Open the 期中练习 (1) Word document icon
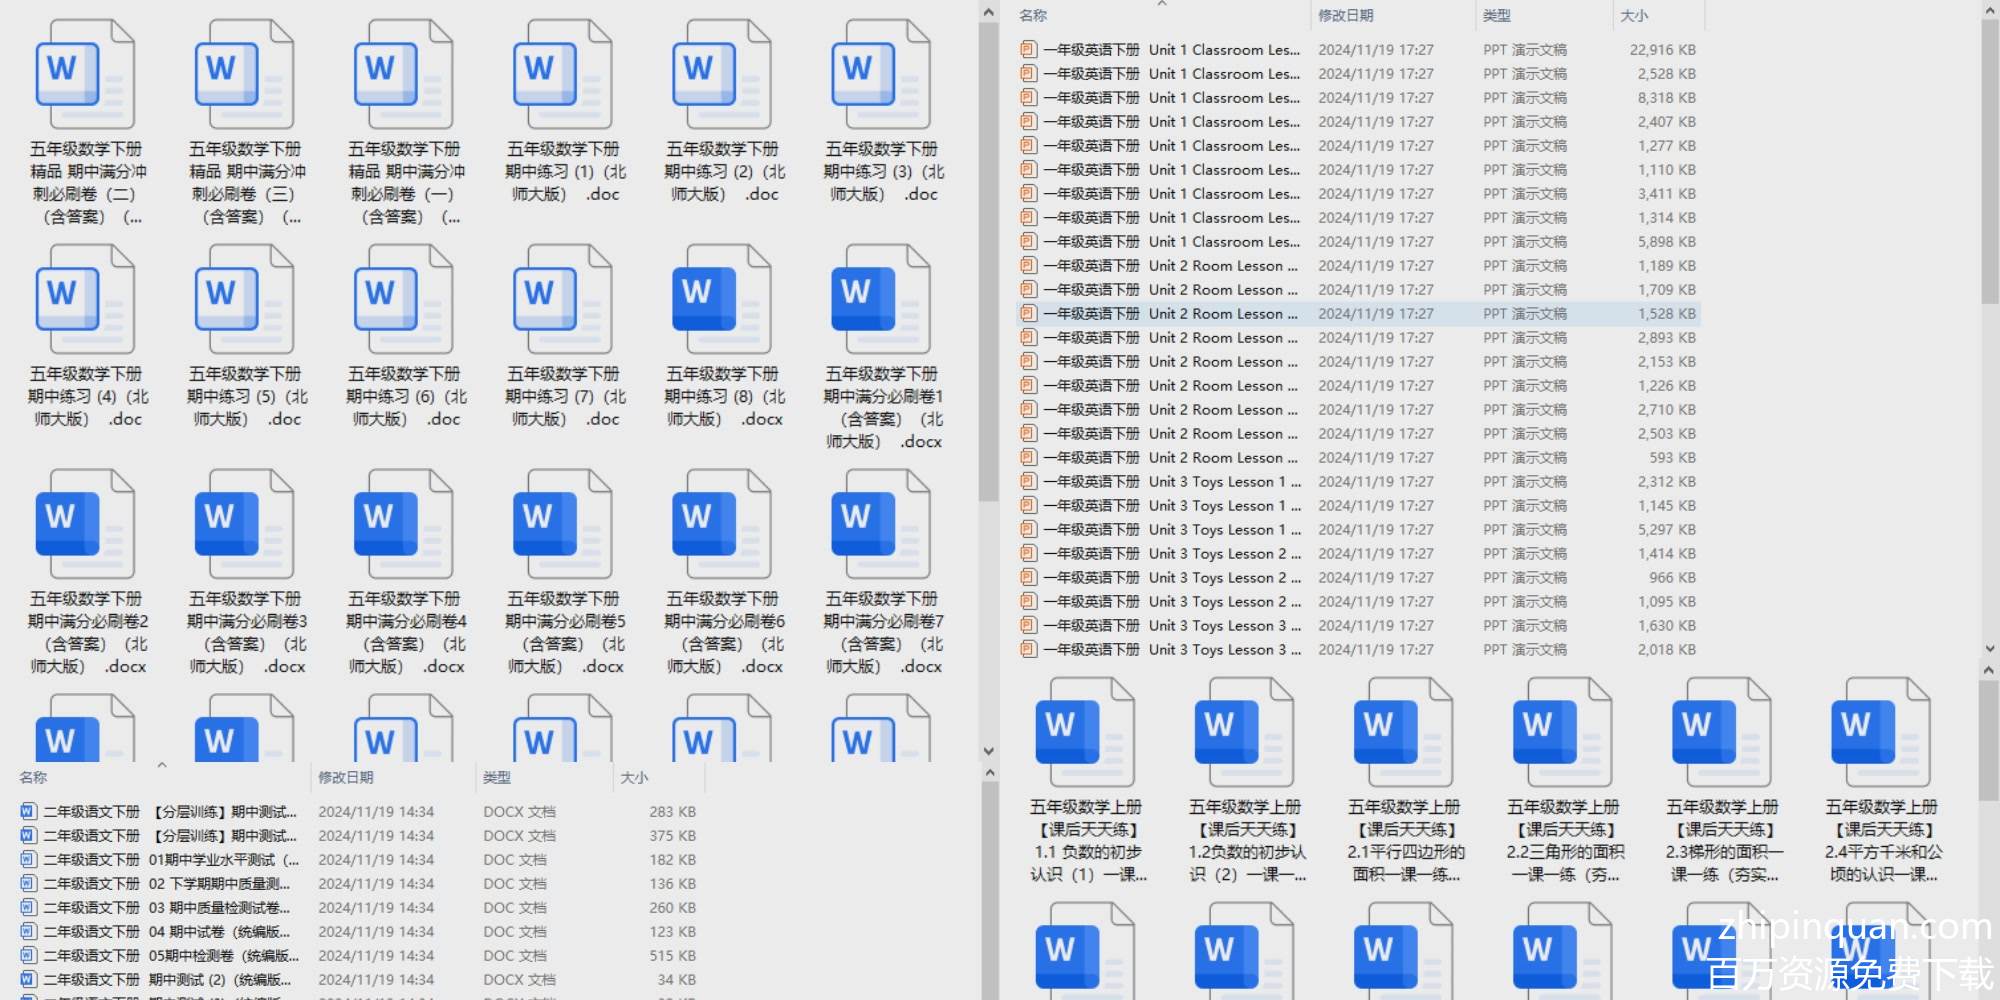The height and width of the screenshot is (1000, 2000). click(561, 76)
